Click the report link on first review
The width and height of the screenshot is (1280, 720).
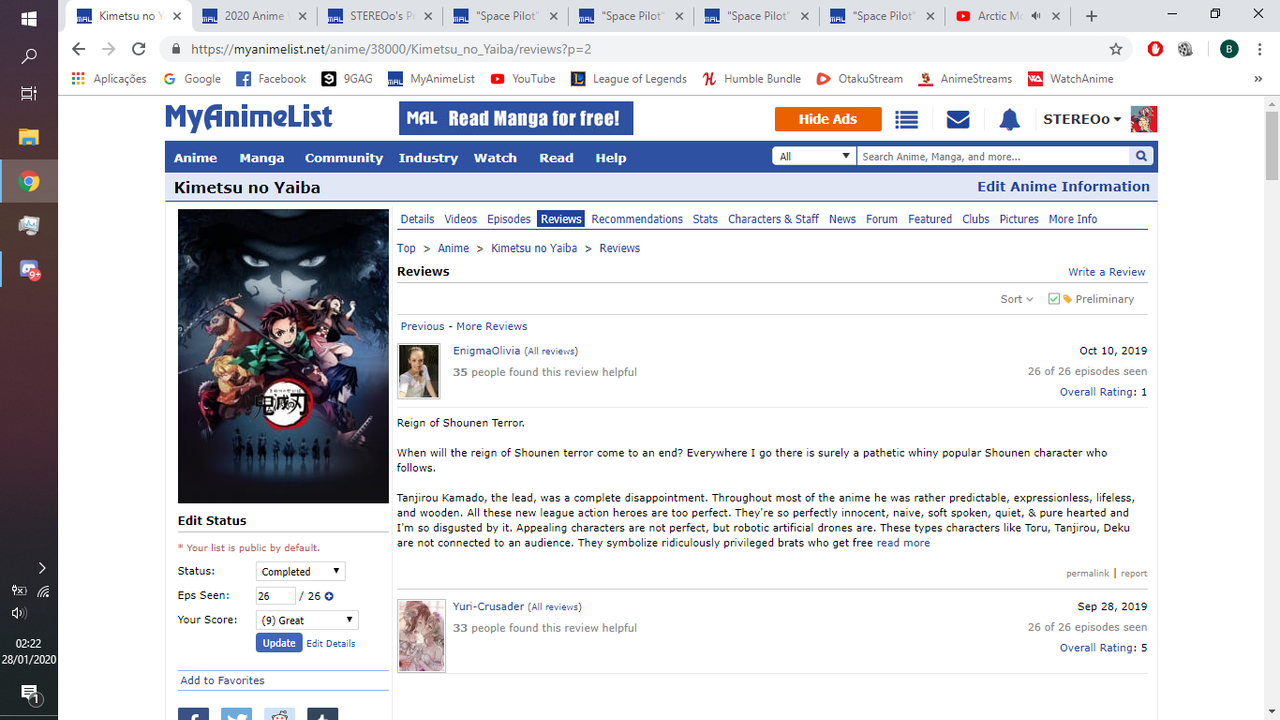[x=1134, y=574]
